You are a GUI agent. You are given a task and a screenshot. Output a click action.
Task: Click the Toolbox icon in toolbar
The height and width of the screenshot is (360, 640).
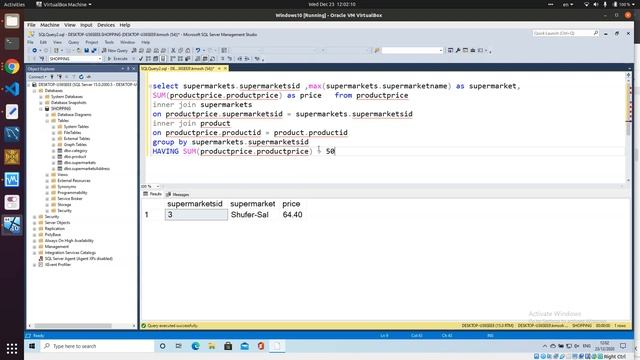pos(473,50)
